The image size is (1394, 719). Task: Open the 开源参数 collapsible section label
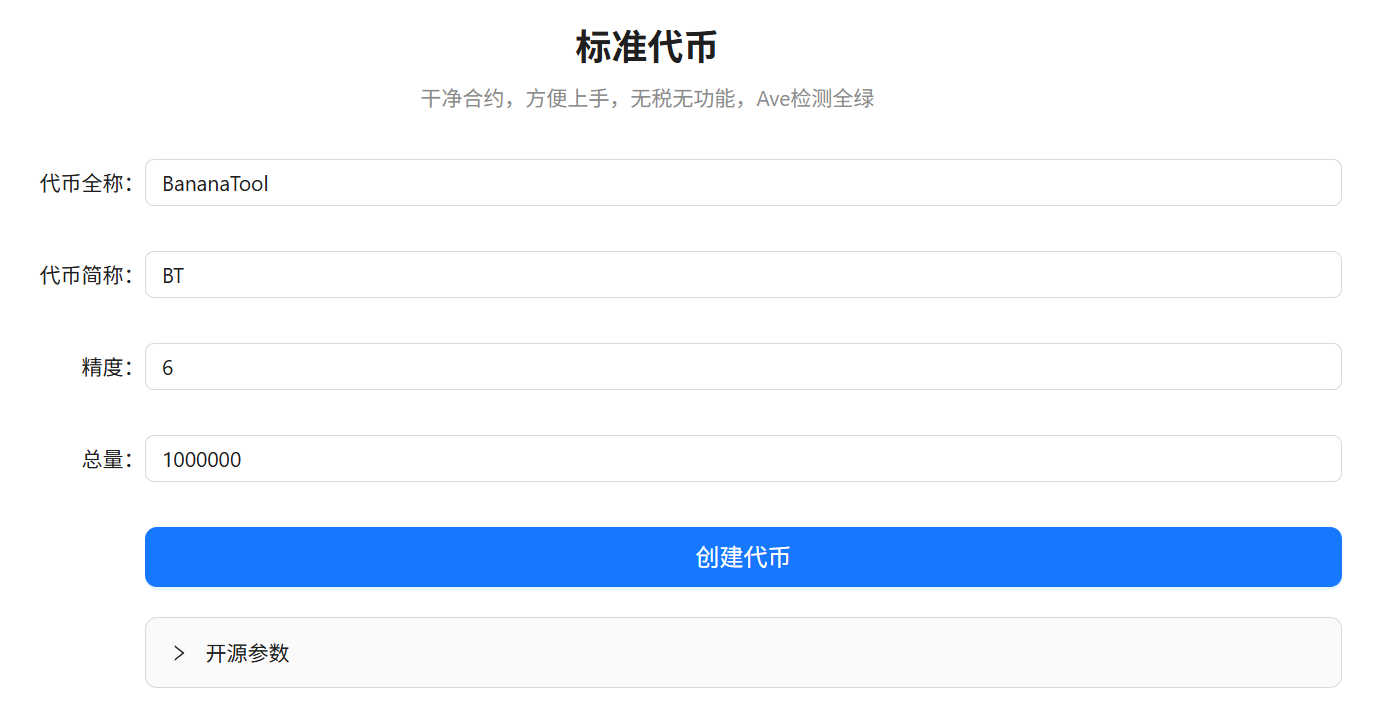click(247, 653)
